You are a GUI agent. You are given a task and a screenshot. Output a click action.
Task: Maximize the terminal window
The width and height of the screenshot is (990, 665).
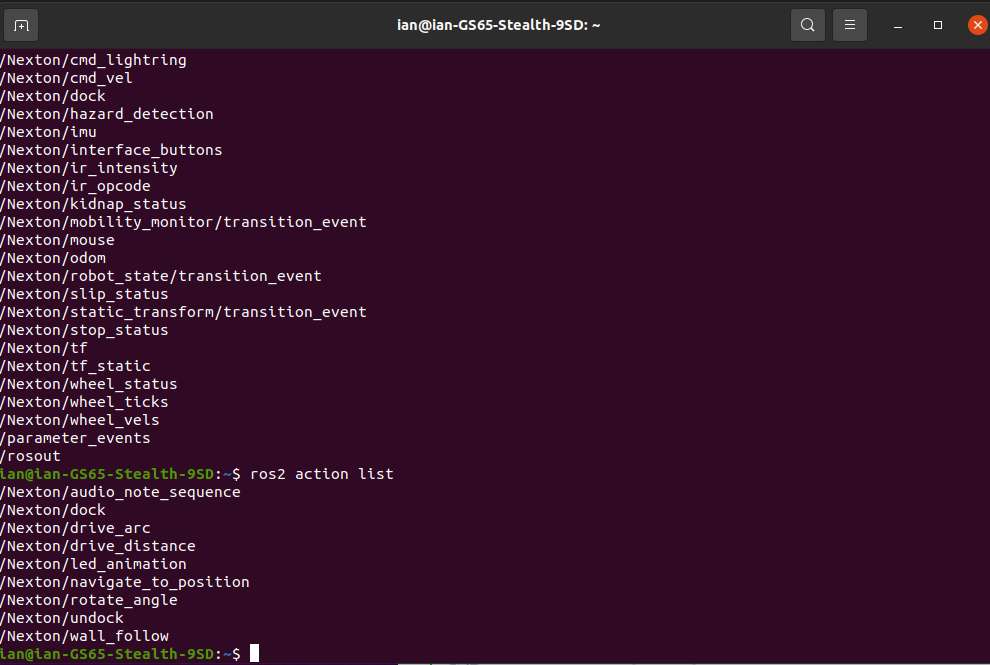click(x=938, y=25)
